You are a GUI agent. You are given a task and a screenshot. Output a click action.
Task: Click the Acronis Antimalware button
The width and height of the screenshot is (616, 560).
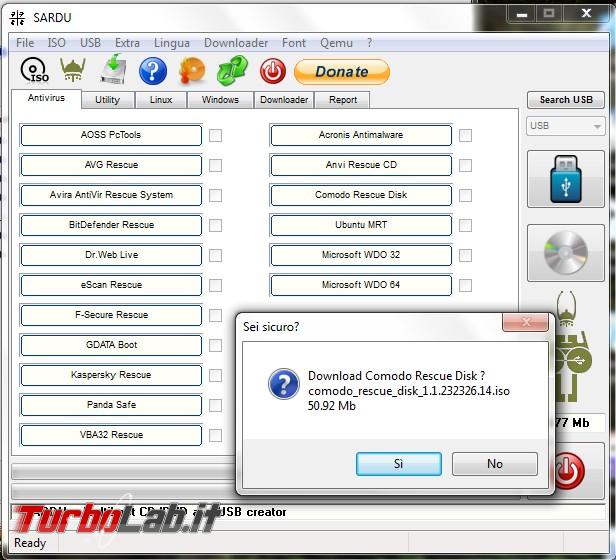(x=361, y=135)
